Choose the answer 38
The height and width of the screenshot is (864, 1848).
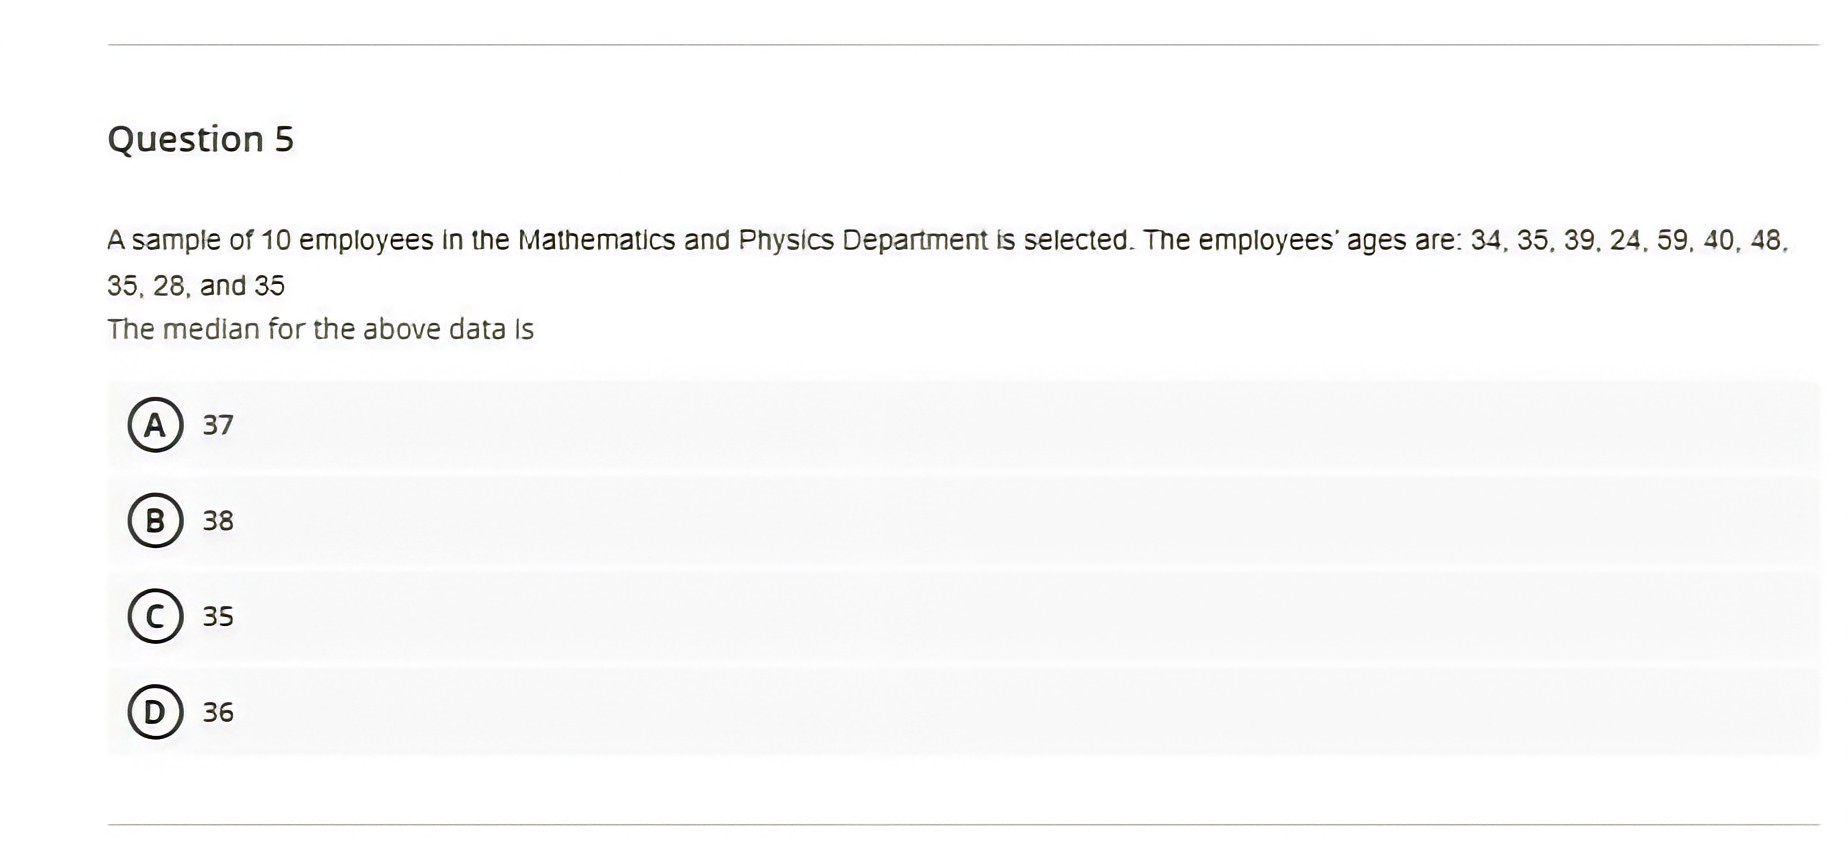coord(218,520)
